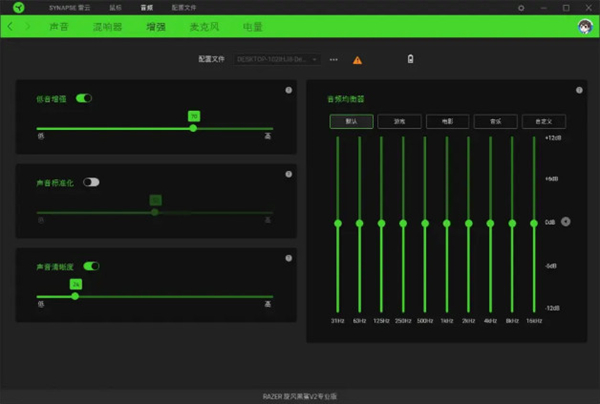Click the 1kHz equalizer slider handle
This screenshot has width=600, height=404.
(446, 222)
